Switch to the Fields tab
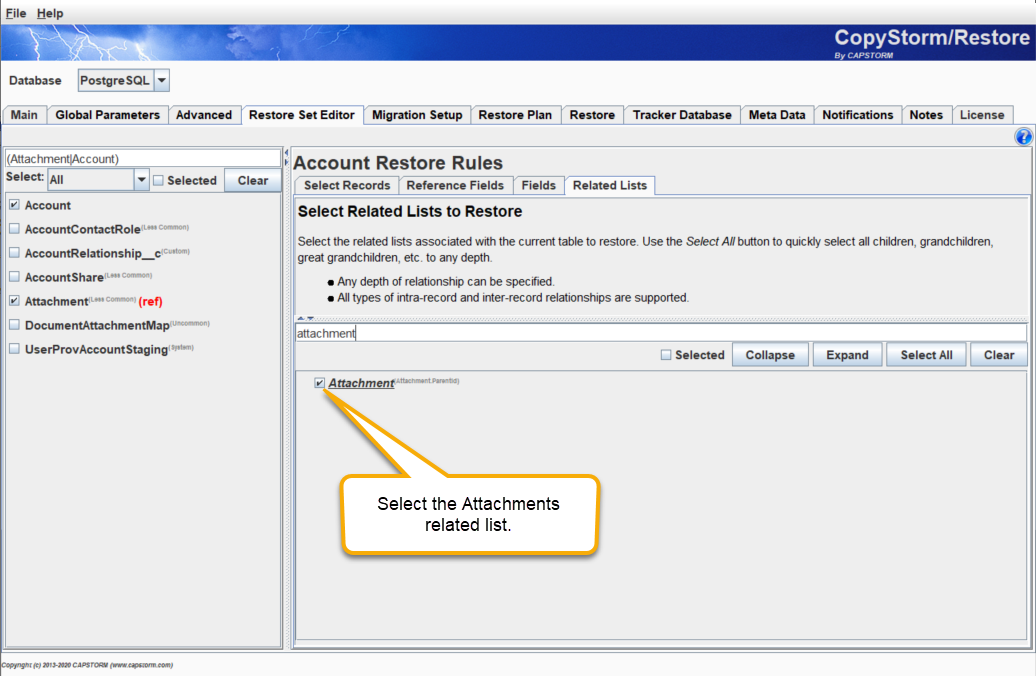The height and width of the screenshot is (676, 1036). point(539,185)
